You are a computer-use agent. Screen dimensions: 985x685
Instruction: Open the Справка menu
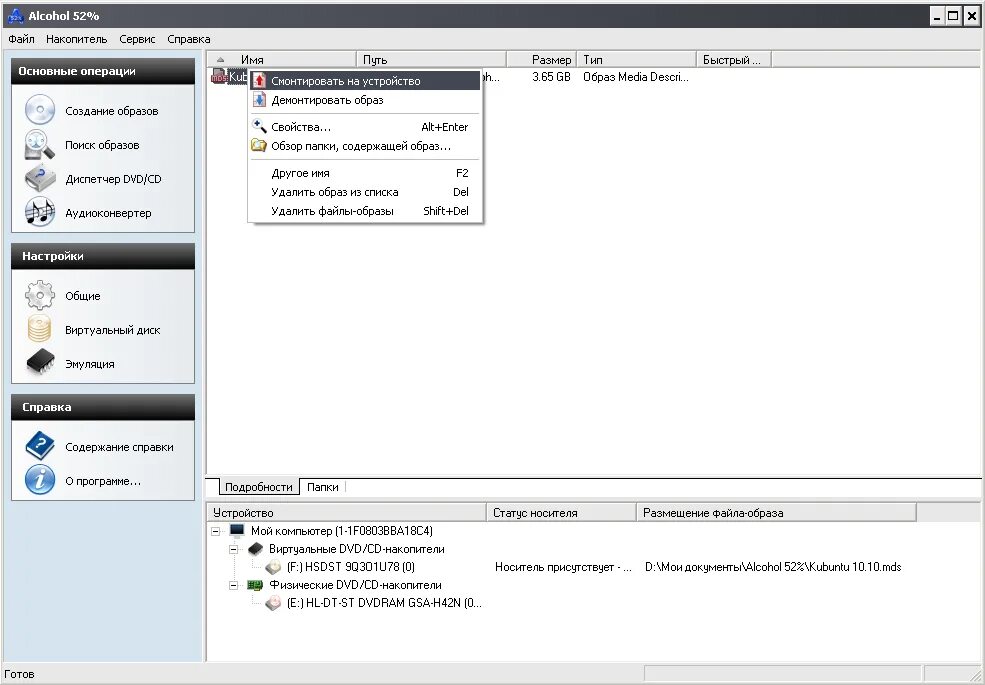click(188, 39)
